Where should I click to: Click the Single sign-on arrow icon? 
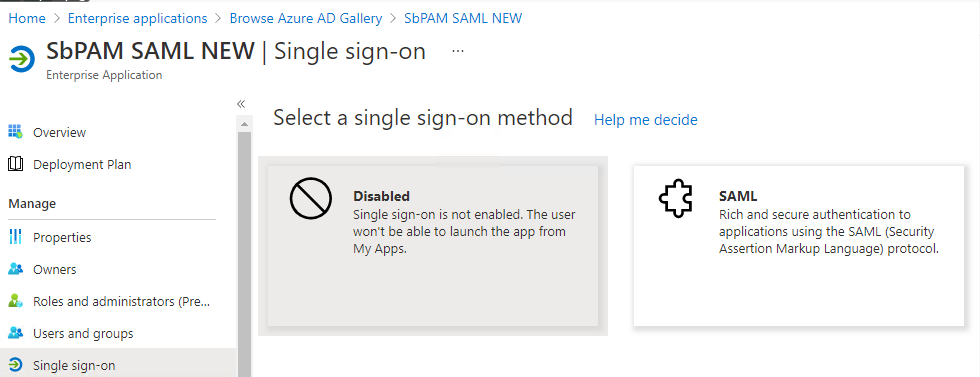point(15,365)
